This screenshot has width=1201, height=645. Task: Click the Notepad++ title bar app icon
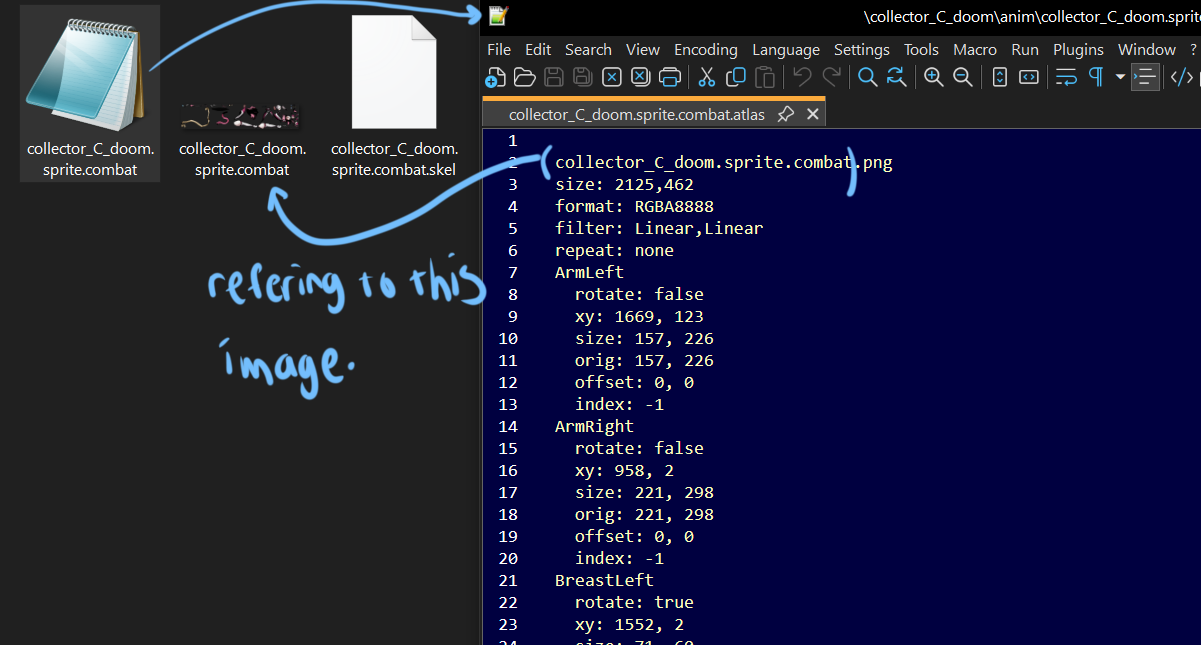coord(498,15)
